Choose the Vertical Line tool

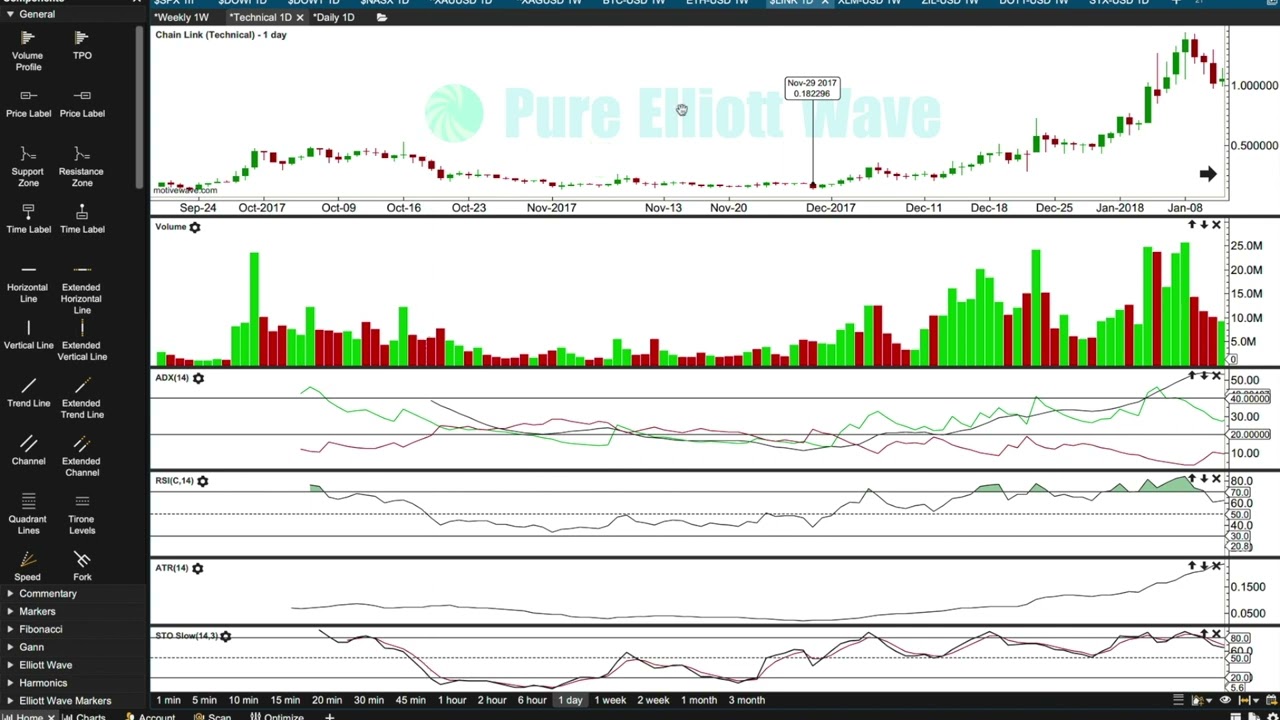coord(28,335)
